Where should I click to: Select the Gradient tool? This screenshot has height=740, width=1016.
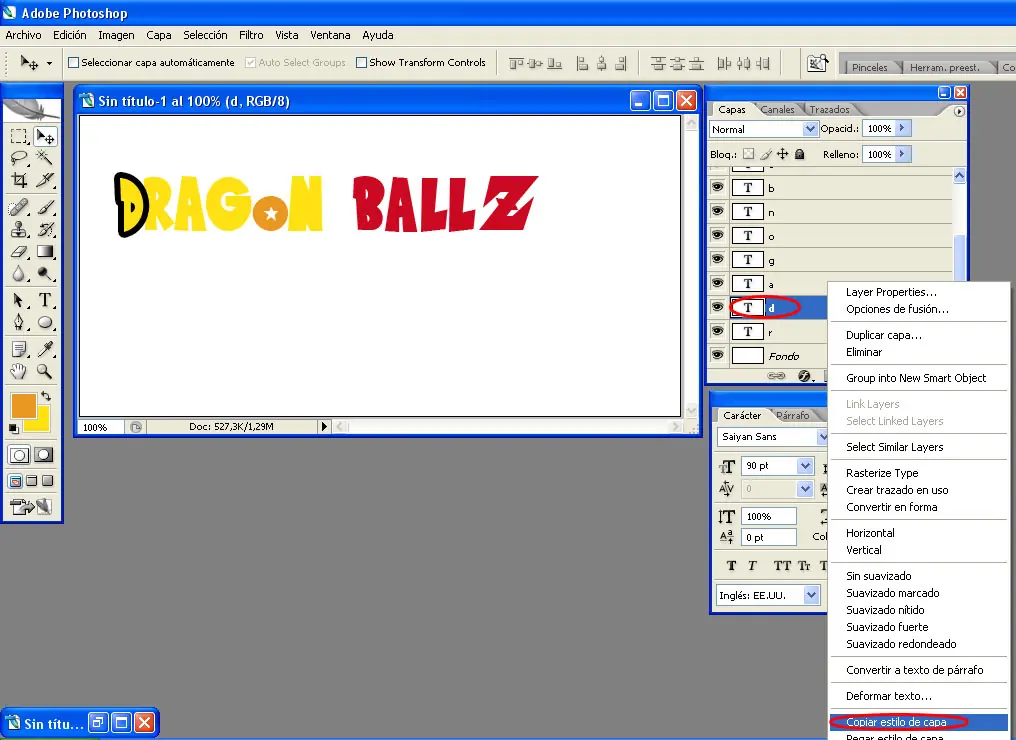(45, 251)
